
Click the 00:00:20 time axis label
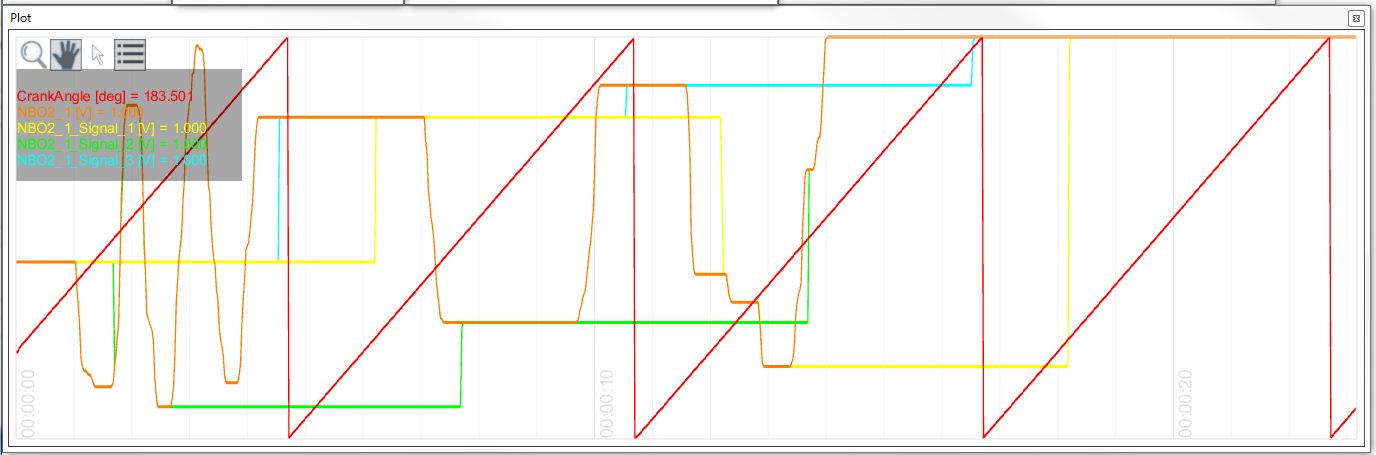click(1185, 402)
